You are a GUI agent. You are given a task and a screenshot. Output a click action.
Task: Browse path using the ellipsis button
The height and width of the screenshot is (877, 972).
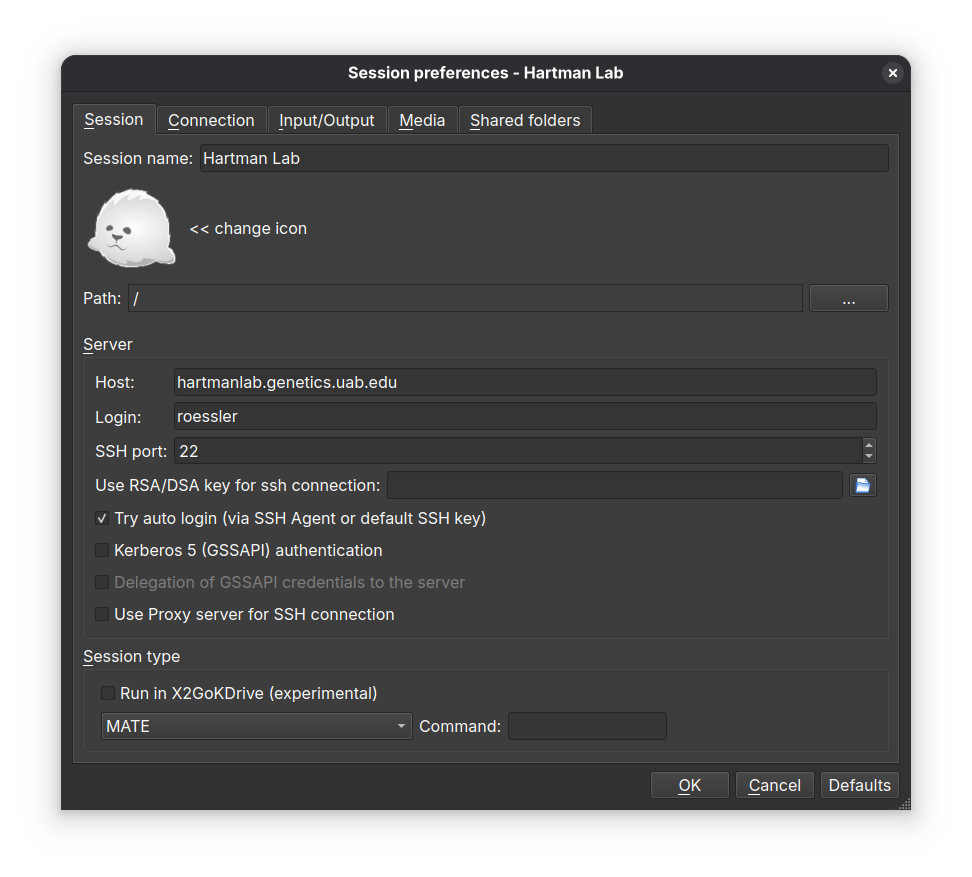[x=848, y=298]
